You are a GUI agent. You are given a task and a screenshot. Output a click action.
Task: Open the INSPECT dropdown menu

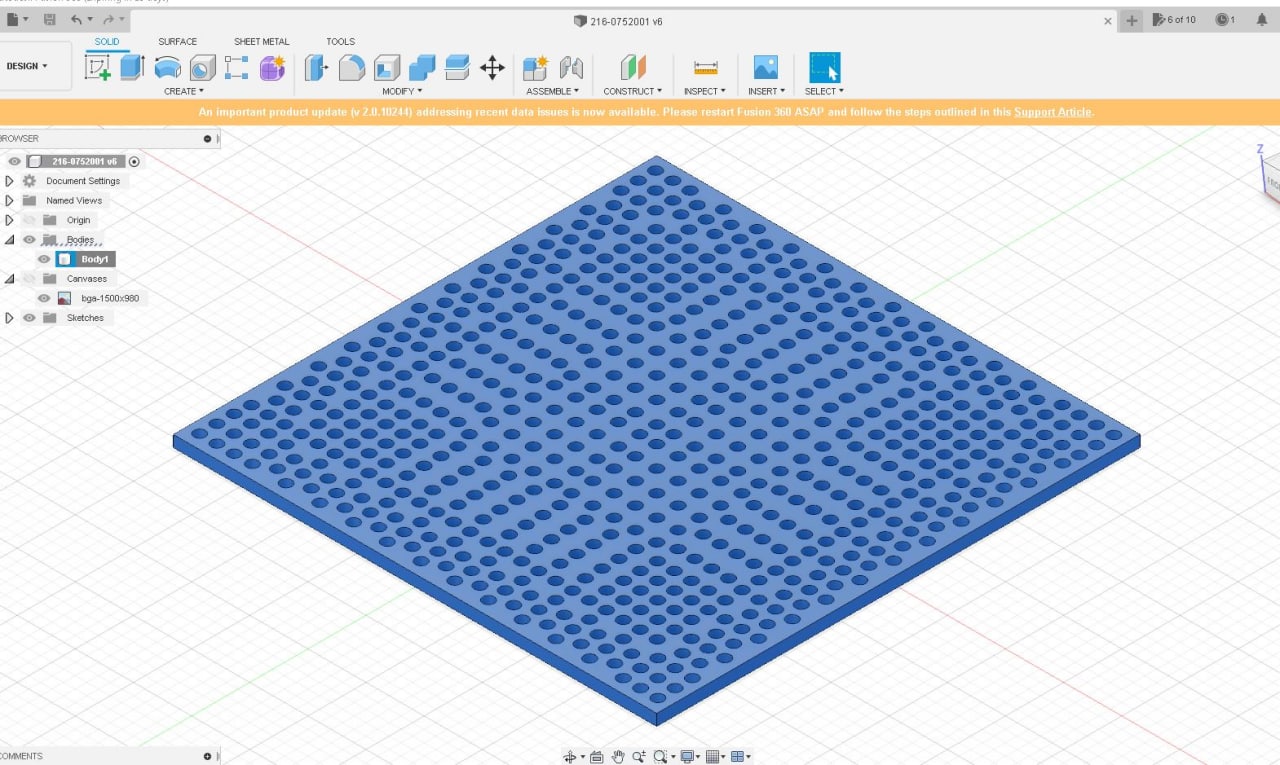click(704, 91)
